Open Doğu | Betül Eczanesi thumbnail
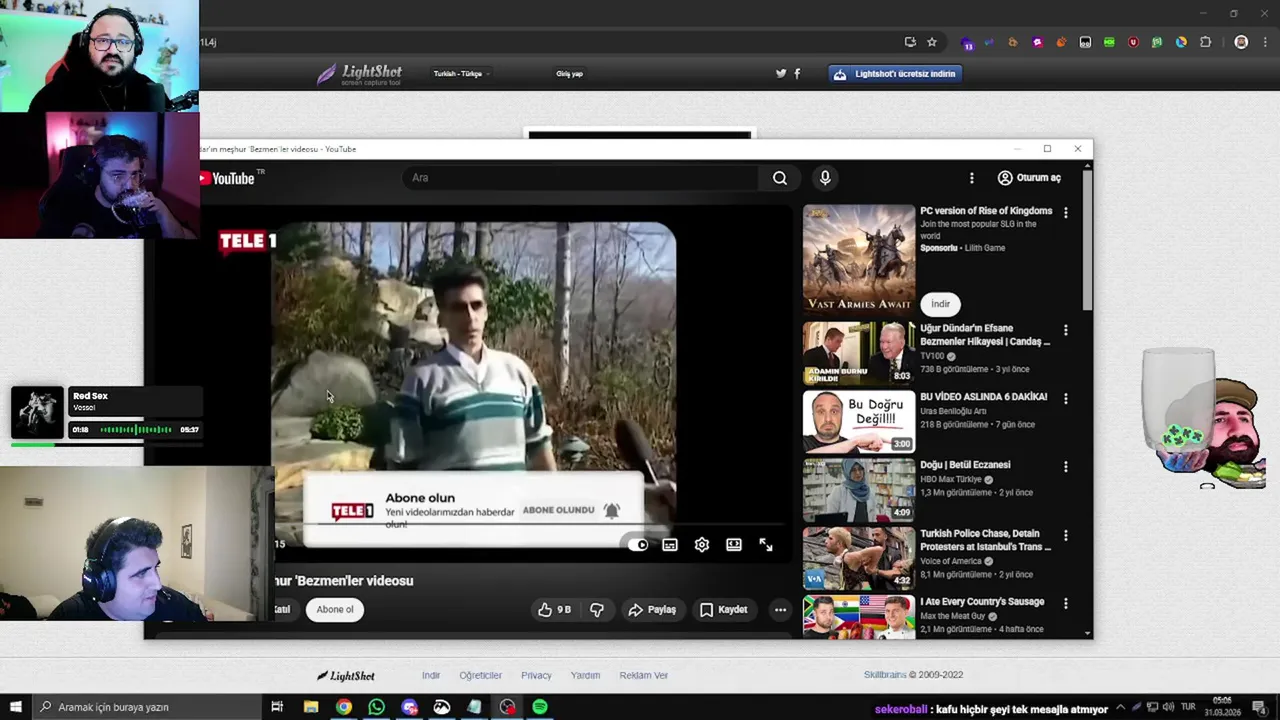1280x720 pixels. pyautogui.click(x=859, y=490)
